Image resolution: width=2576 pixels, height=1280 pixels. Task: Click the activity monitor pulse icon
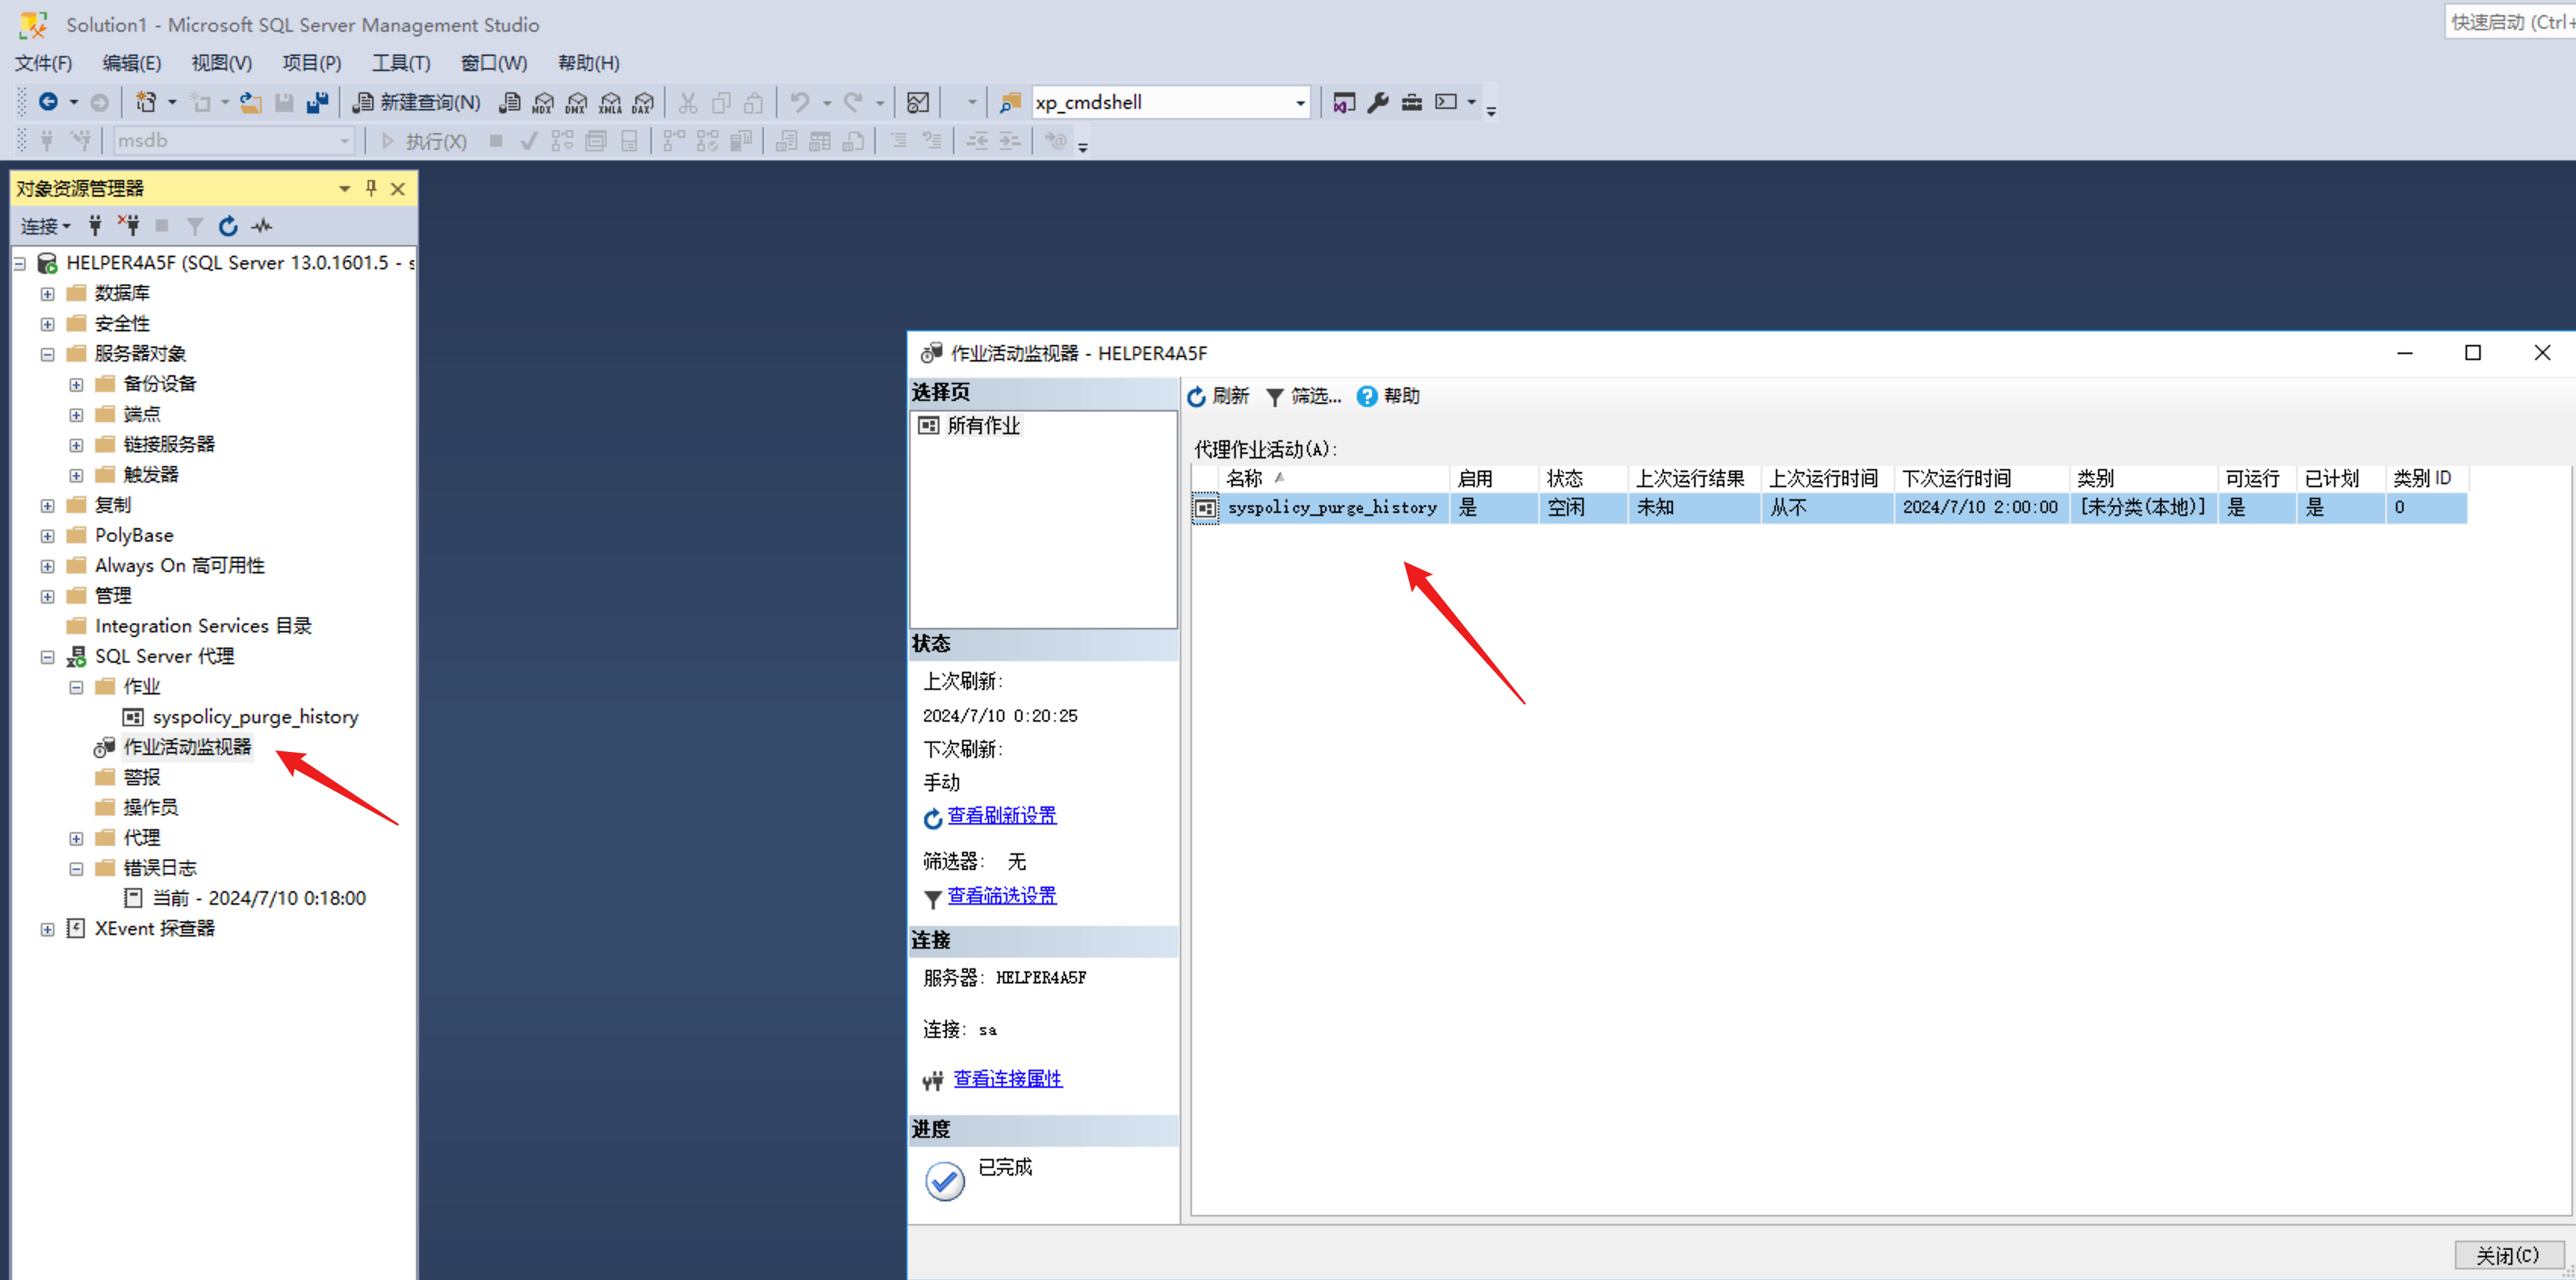262,226
